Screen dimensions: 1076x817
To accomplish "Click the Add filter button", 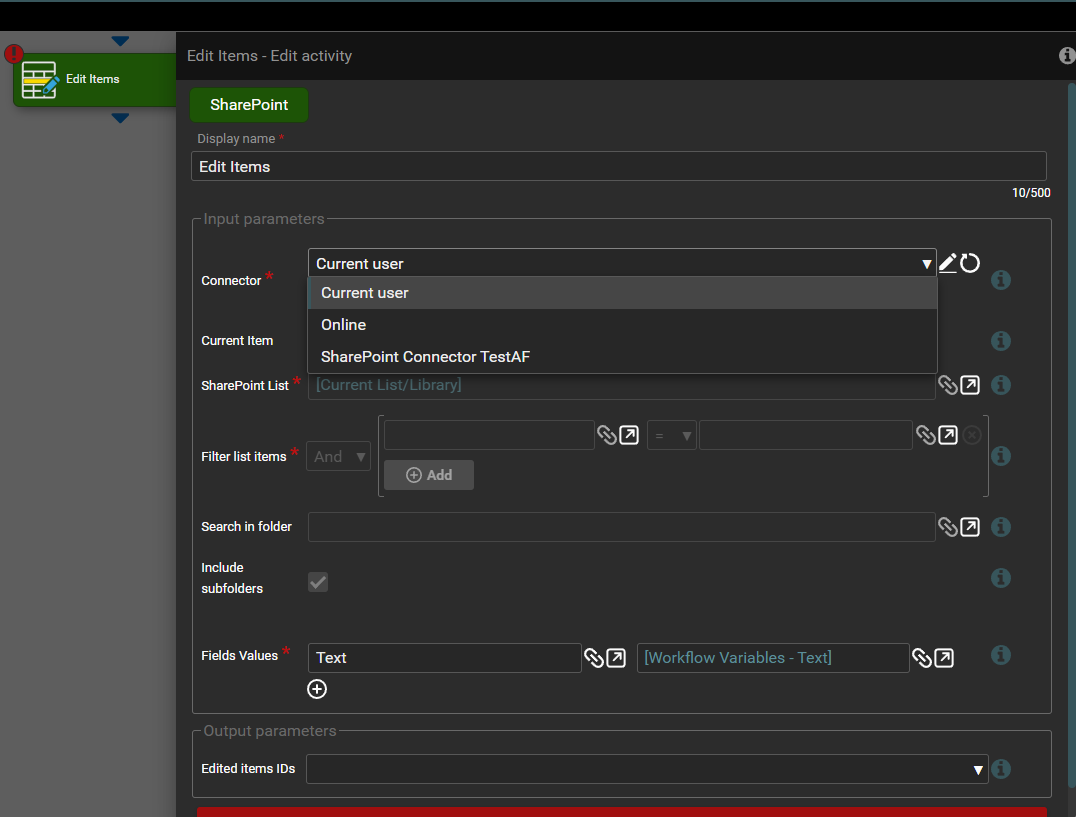I will point(429,475).
